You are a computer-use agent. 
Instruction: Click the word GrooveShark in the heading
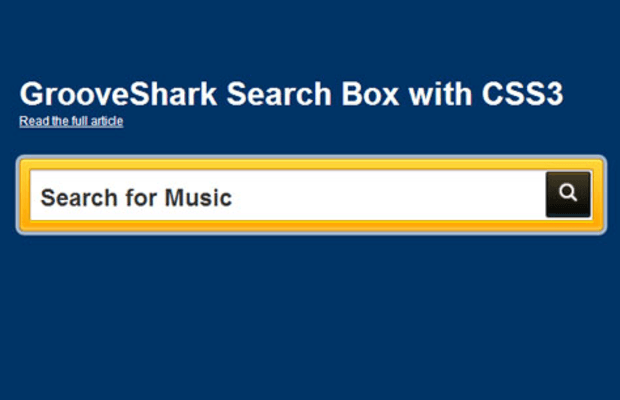pyautogui.click(x=118, y=94)
